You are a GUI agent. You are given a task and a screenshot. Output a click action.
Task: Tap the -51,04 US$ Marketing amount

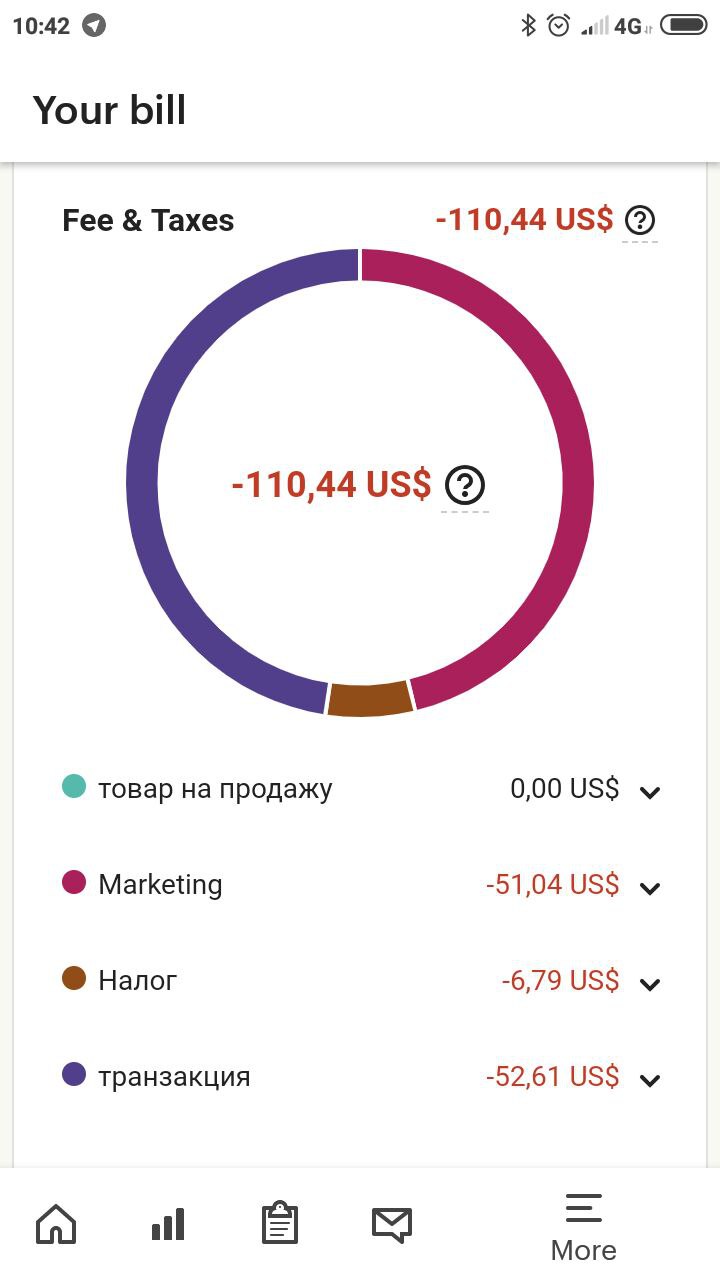point(552,885)
